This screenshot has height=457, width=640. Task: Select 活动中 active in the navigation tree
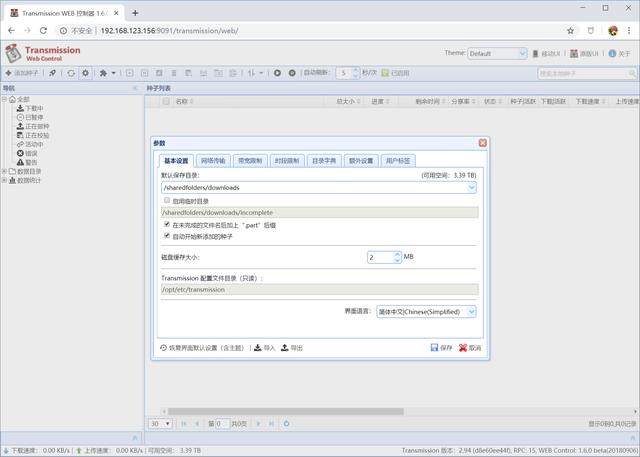[x=30, y=144]
